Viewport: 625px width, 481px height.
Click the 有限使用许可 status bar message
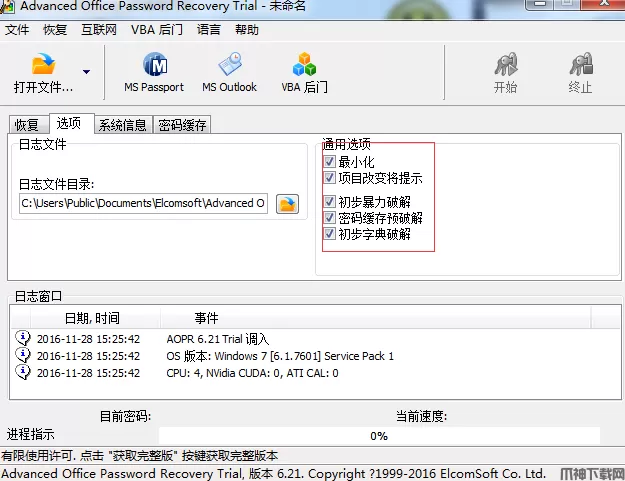(x=140, y=455)
